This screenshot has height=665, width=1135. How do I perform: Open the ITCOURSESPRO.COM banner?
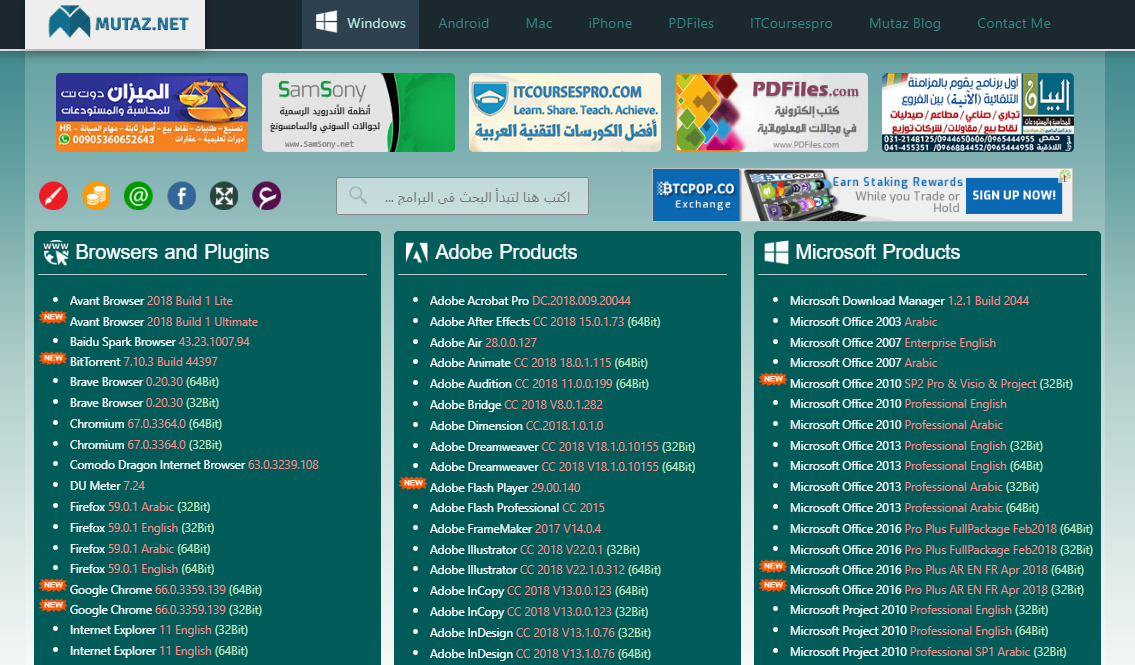point(565,112)
